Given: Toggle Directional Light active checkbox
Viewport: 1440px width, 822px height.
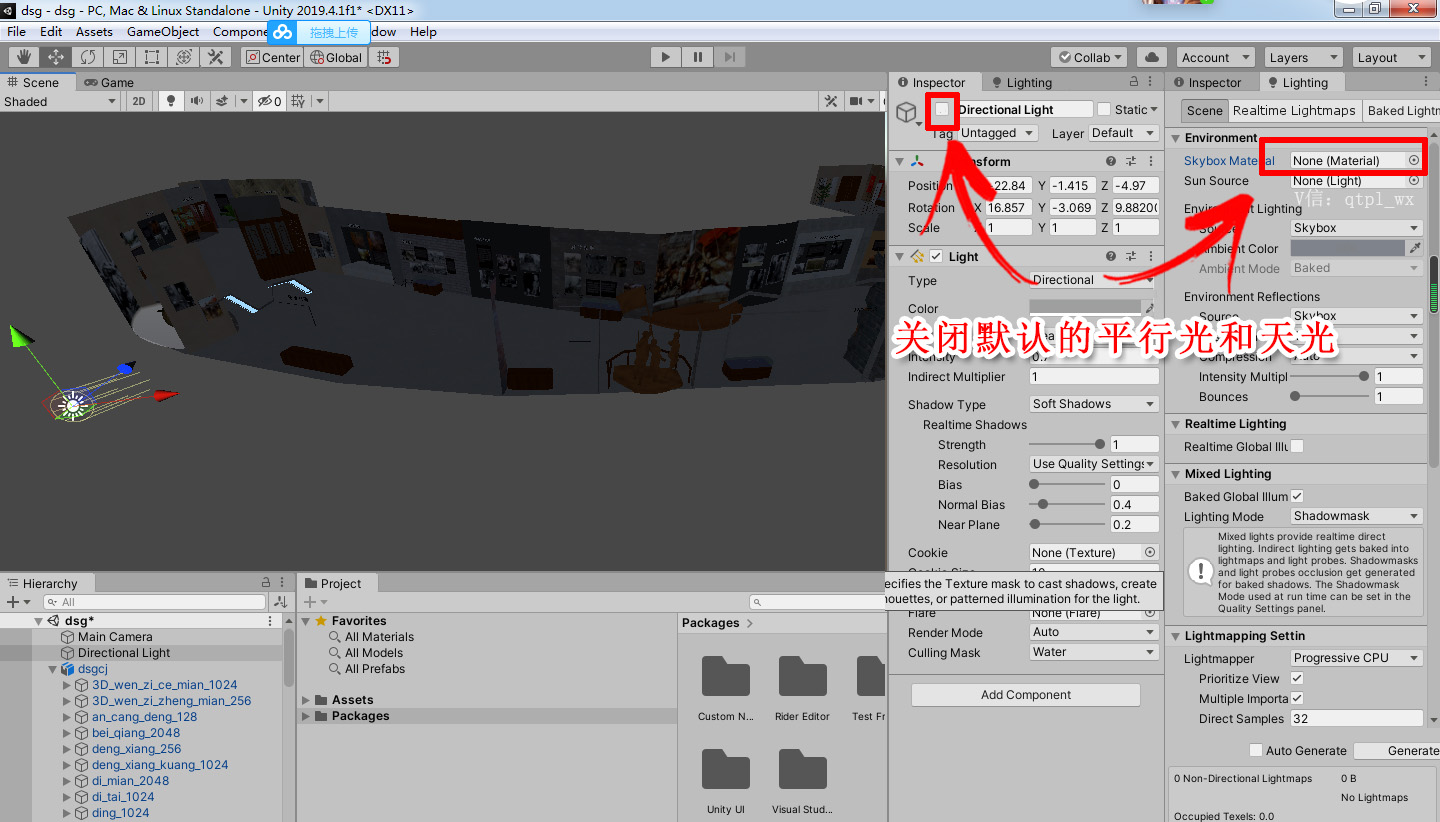Looking at the screenshot, I should pyautogui.click(x=942, y=109).
